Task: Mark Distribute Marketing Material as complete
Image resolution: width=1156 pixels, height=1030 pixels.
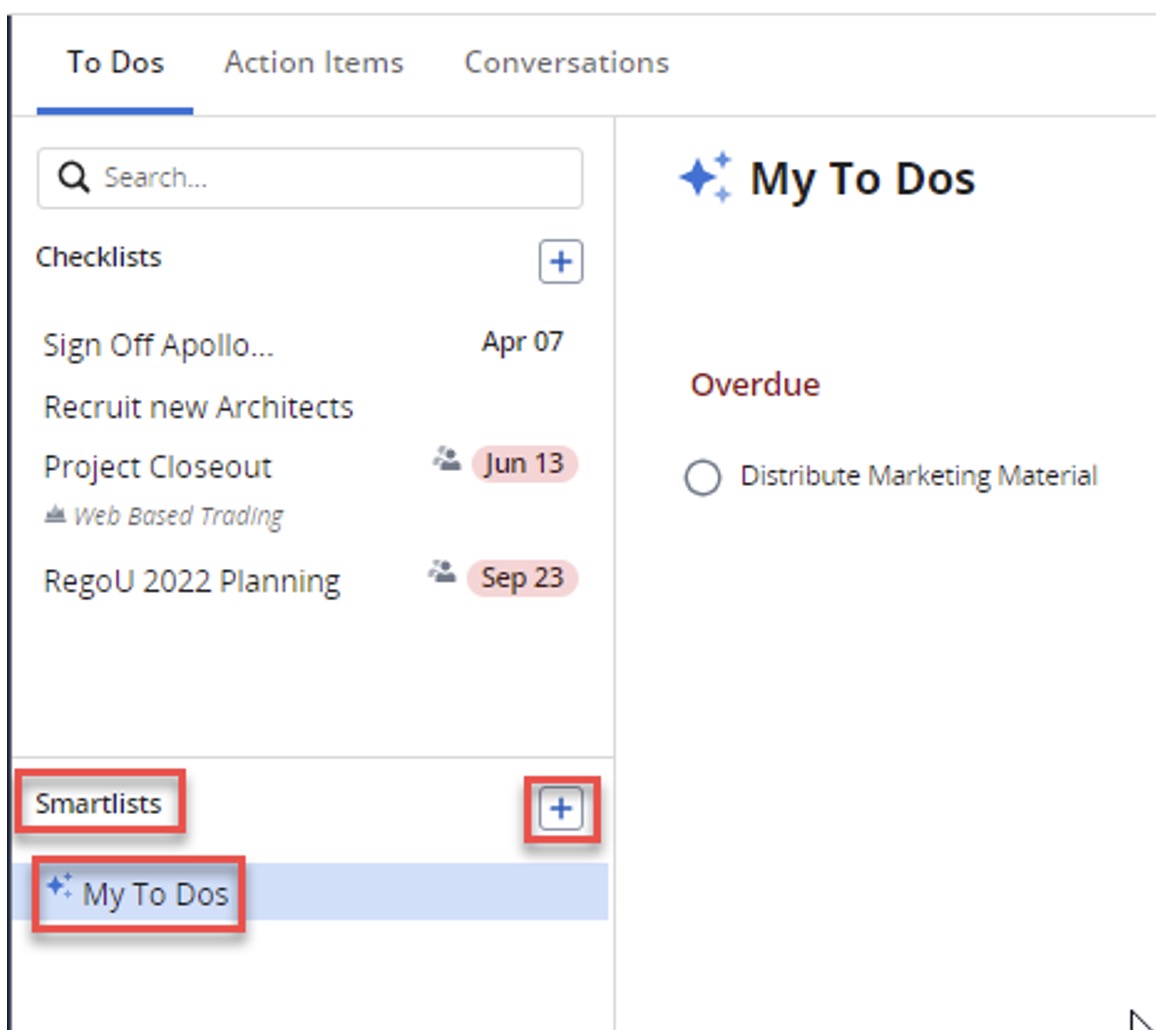Action: (x=702, y=477)
